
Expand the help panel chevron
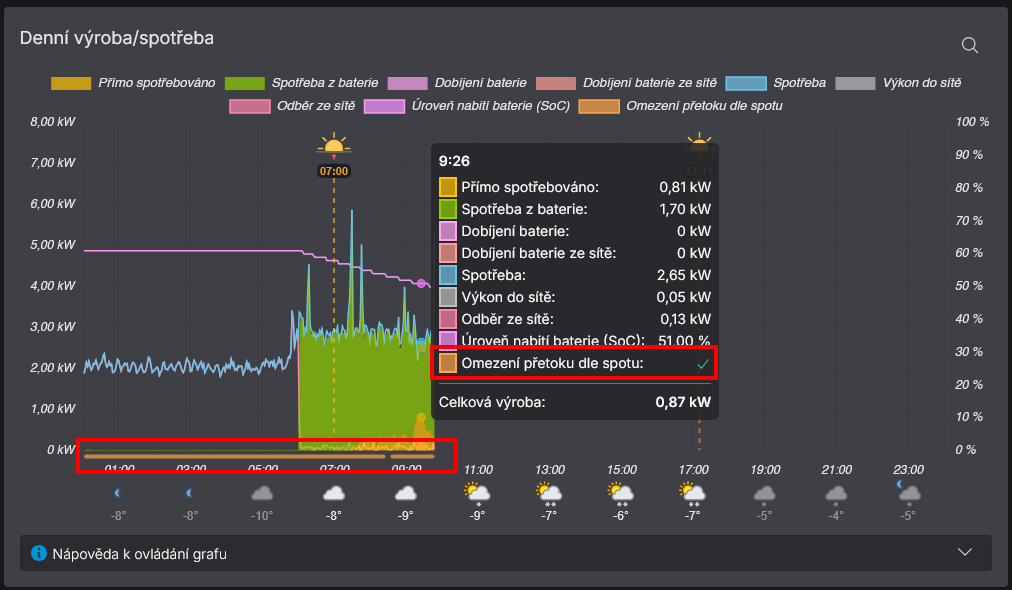965,552
